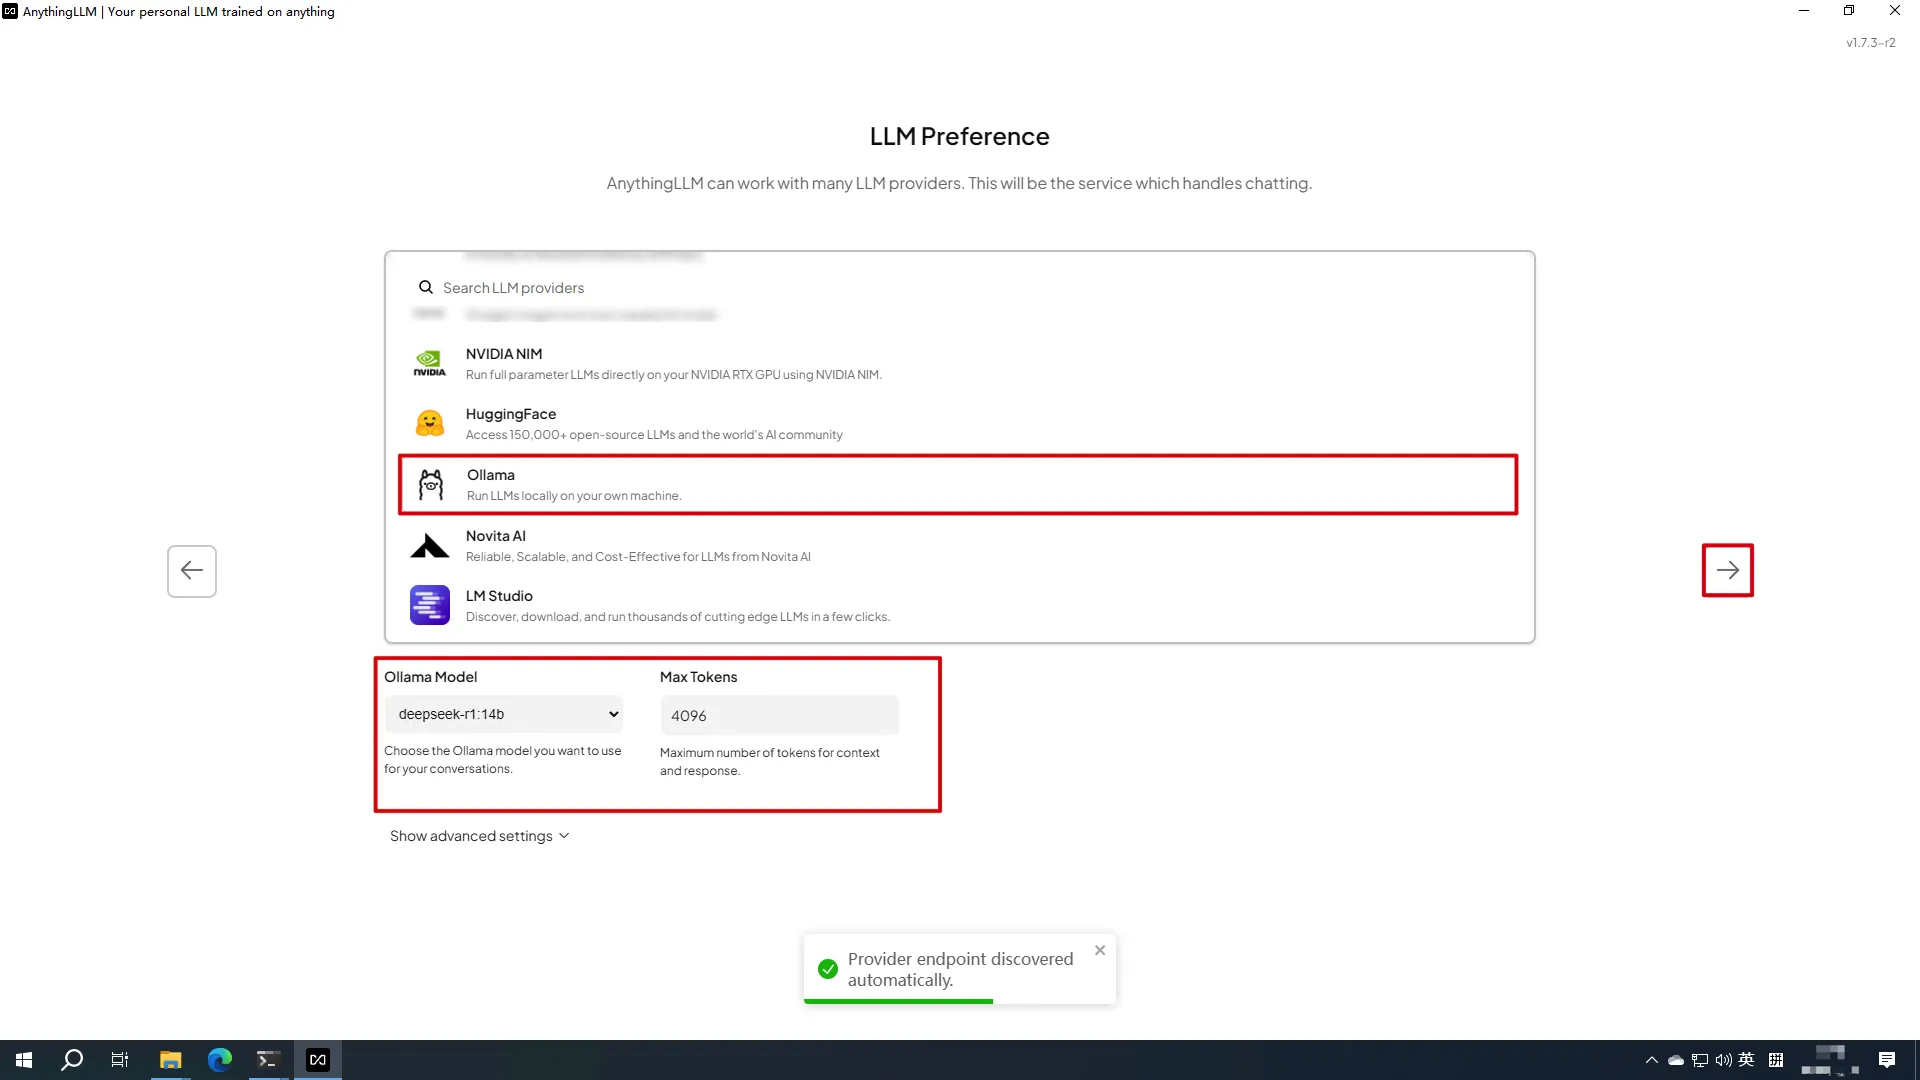Image resolution: width=1920 pixels, height=1080 pixels.
Task: Go back using the left arrow button
Action: (192, 571)
